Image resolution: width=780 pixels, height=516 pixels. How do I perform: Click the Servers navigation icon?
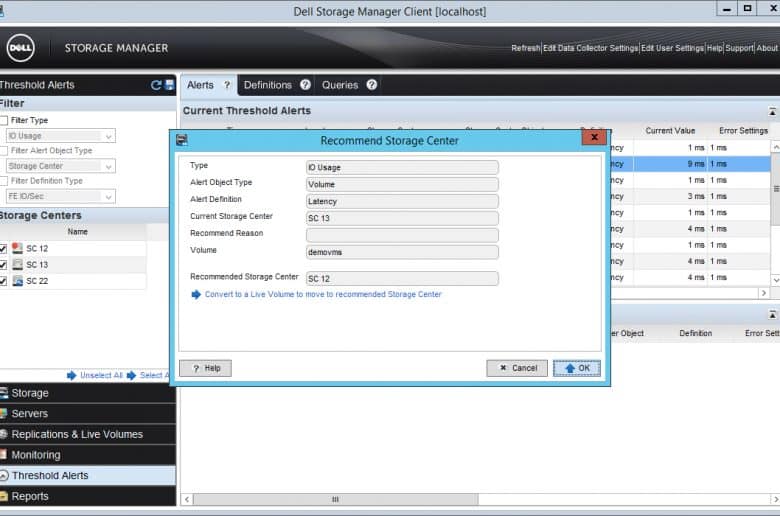(4, 413)
